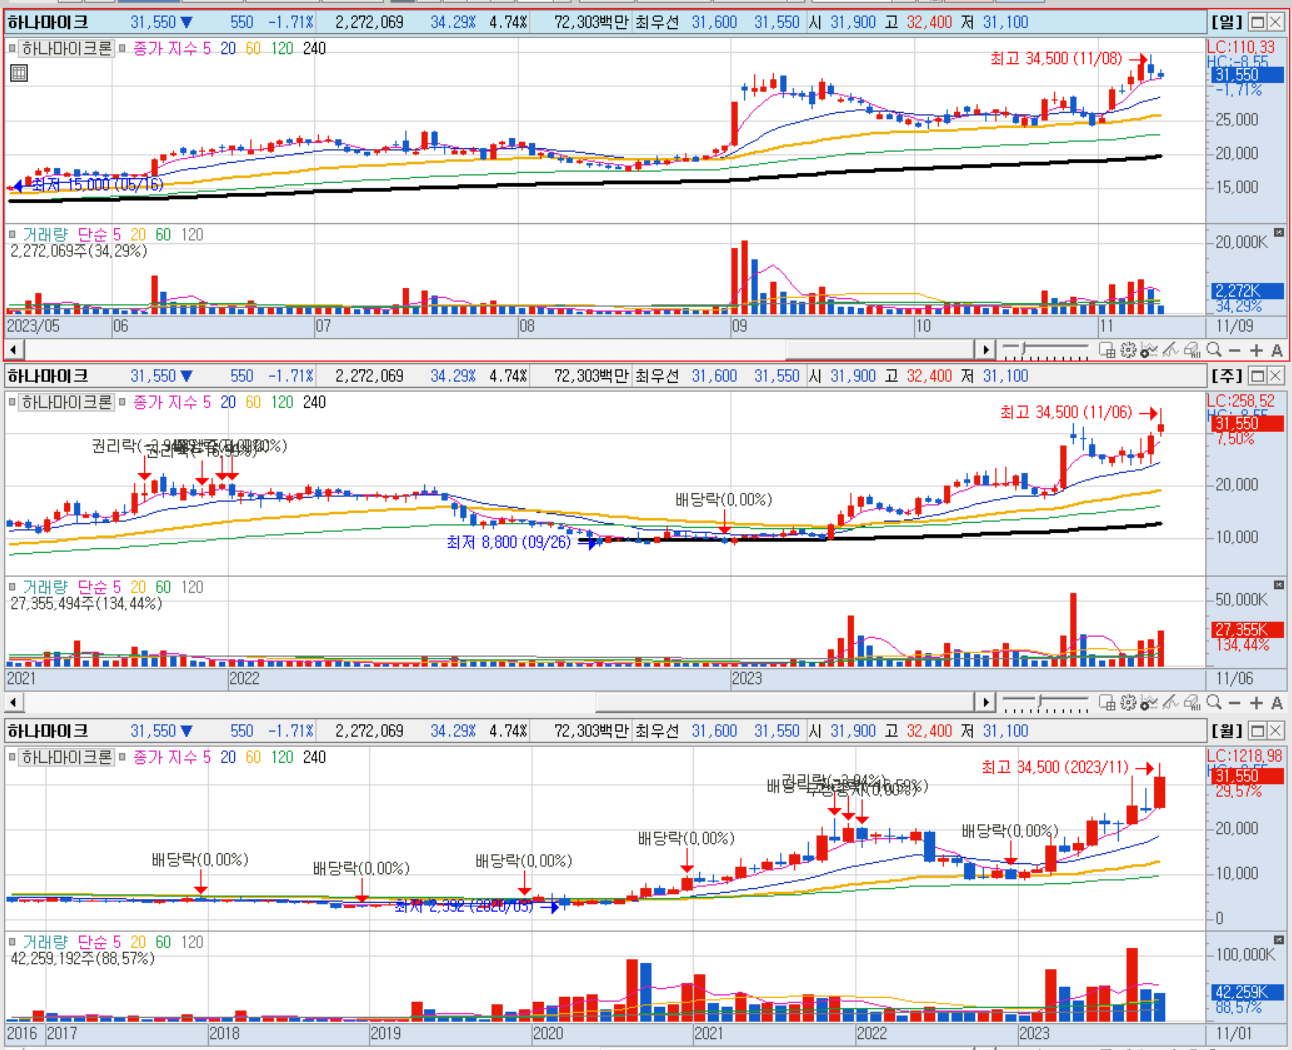Click the plus zoom-in icon in daily chart toolbar
Image resolution: width=1292 pixels, height=1050 pixels.
pyautogui.click(x=1256, y=350)
